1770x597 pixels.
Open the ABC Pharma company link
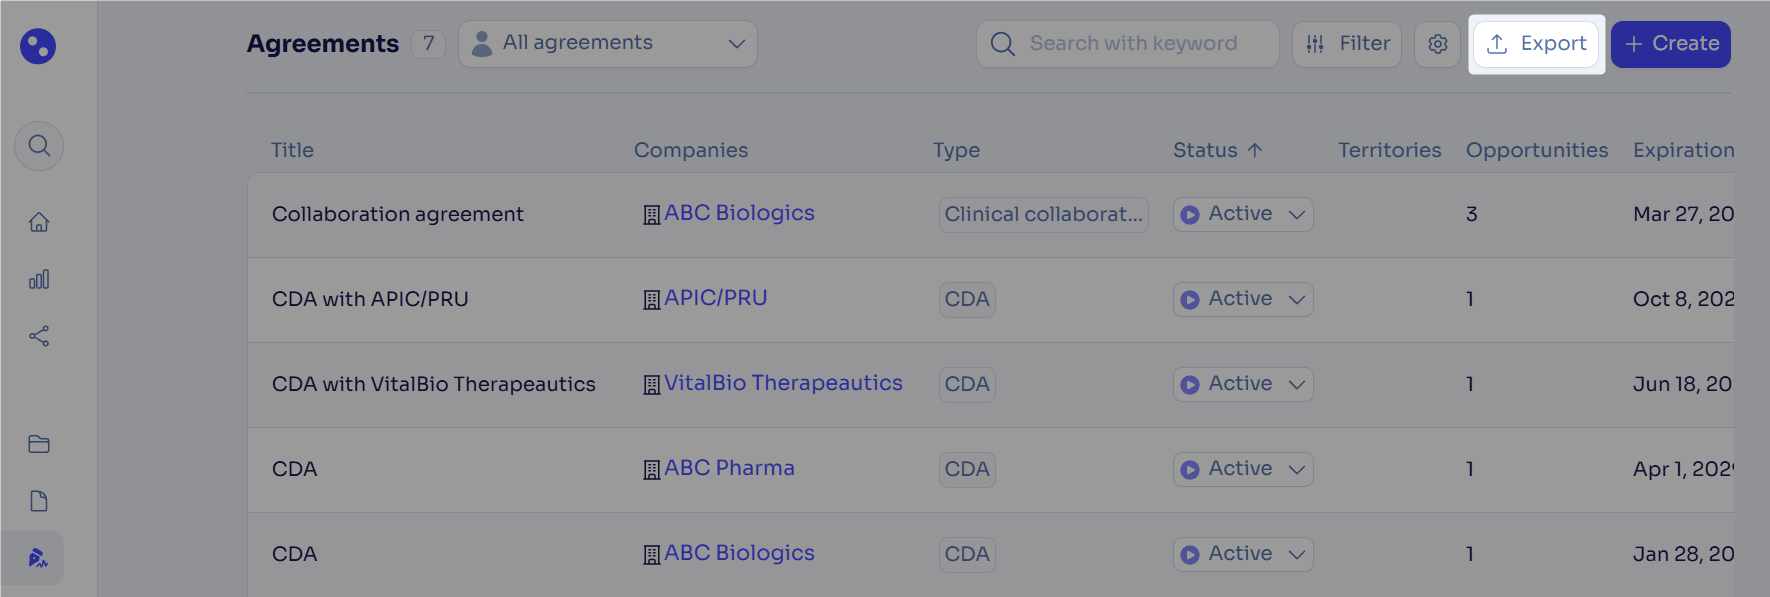[729, 468]
